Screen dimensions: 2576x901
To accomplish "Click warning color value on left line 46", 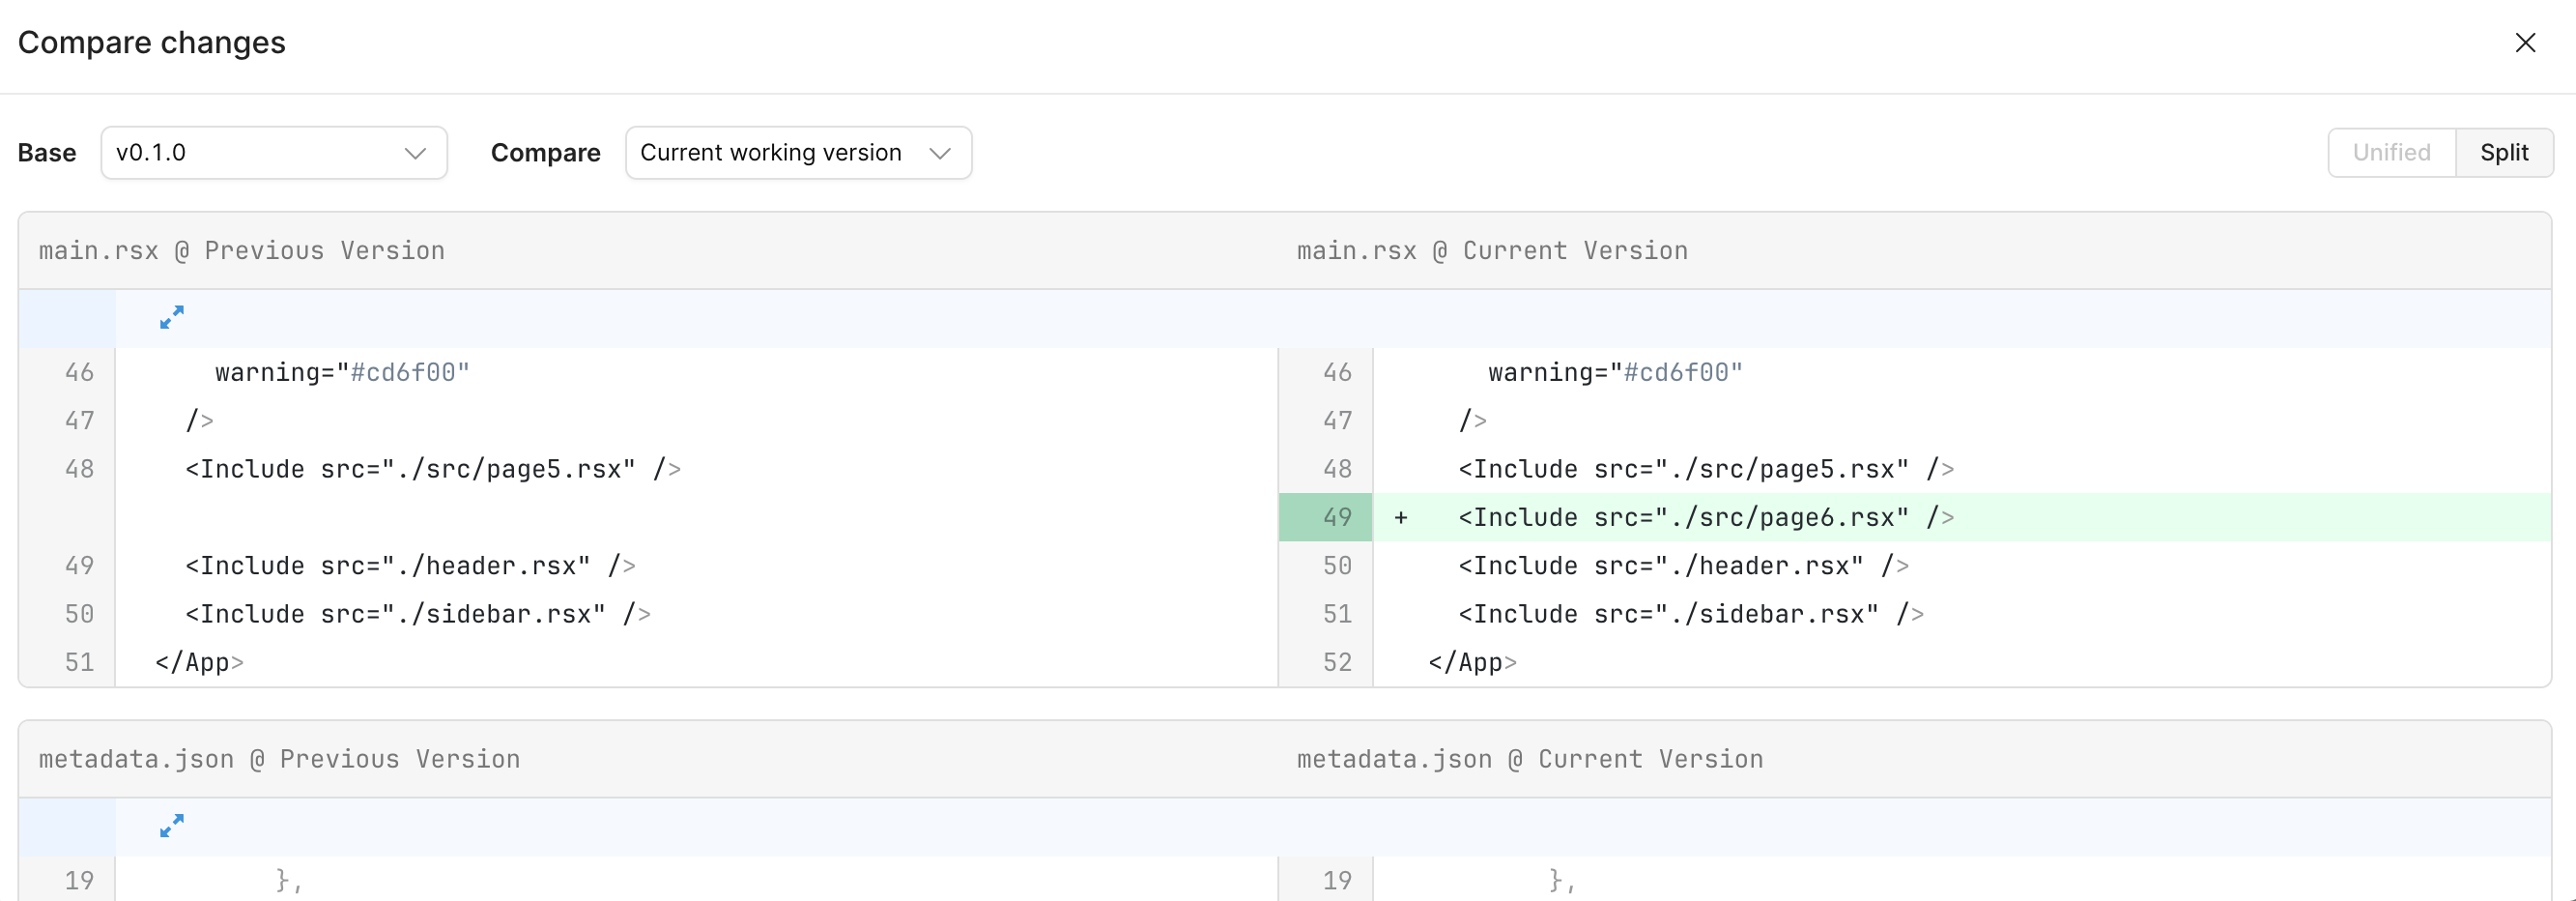I will tap(410, 373).
